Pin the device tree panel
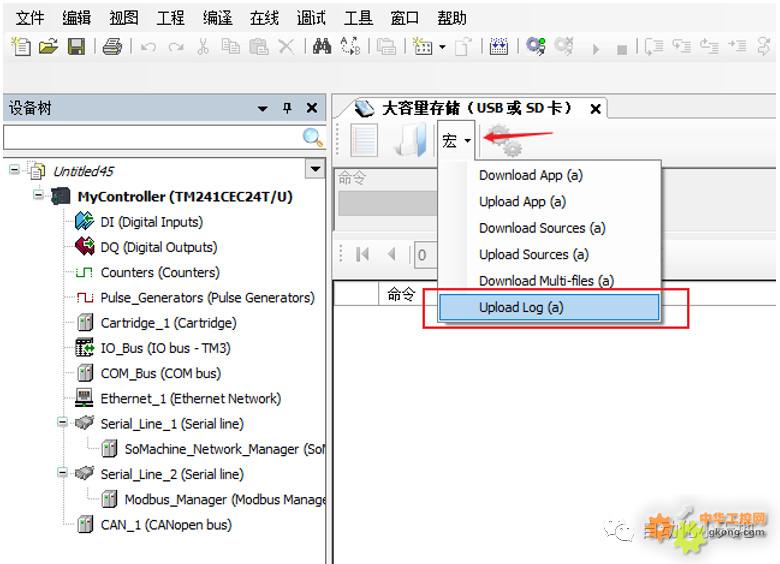The height and width of the screenshot is (564, 780). tap(287, 107)
